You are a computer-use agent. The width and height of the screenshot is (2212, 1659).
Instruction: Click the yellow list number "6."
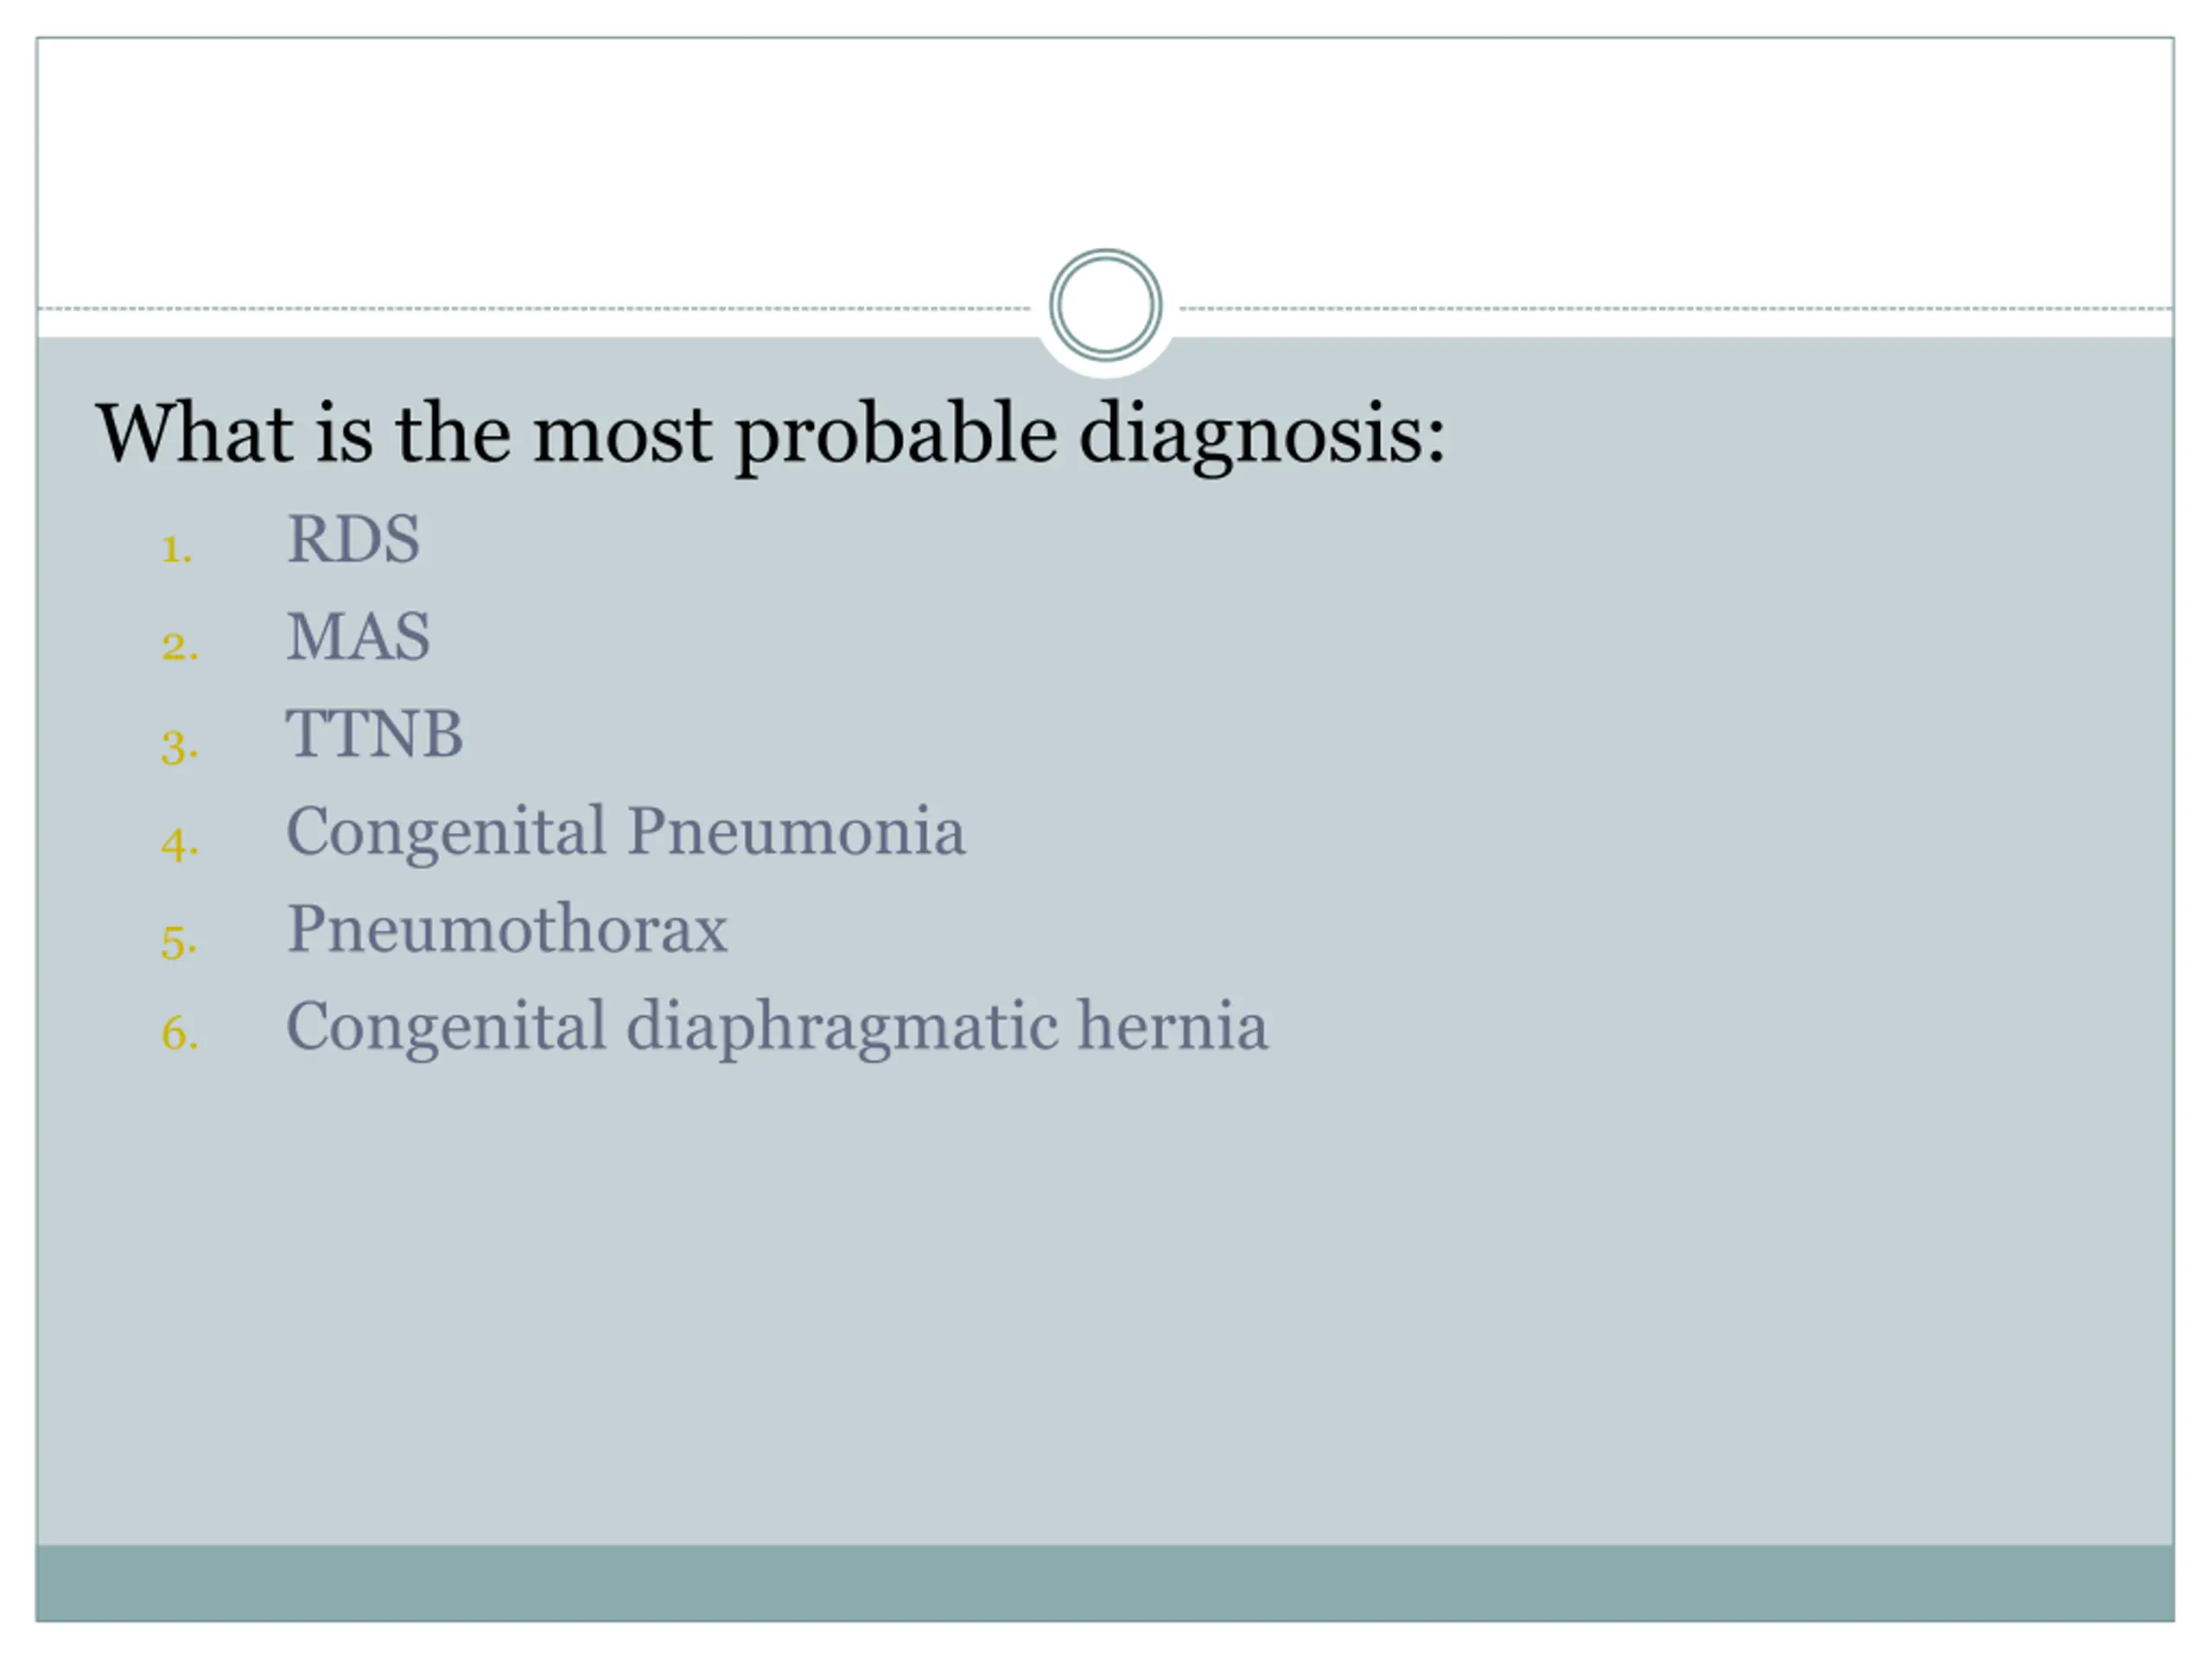[x=180, y=1033]
